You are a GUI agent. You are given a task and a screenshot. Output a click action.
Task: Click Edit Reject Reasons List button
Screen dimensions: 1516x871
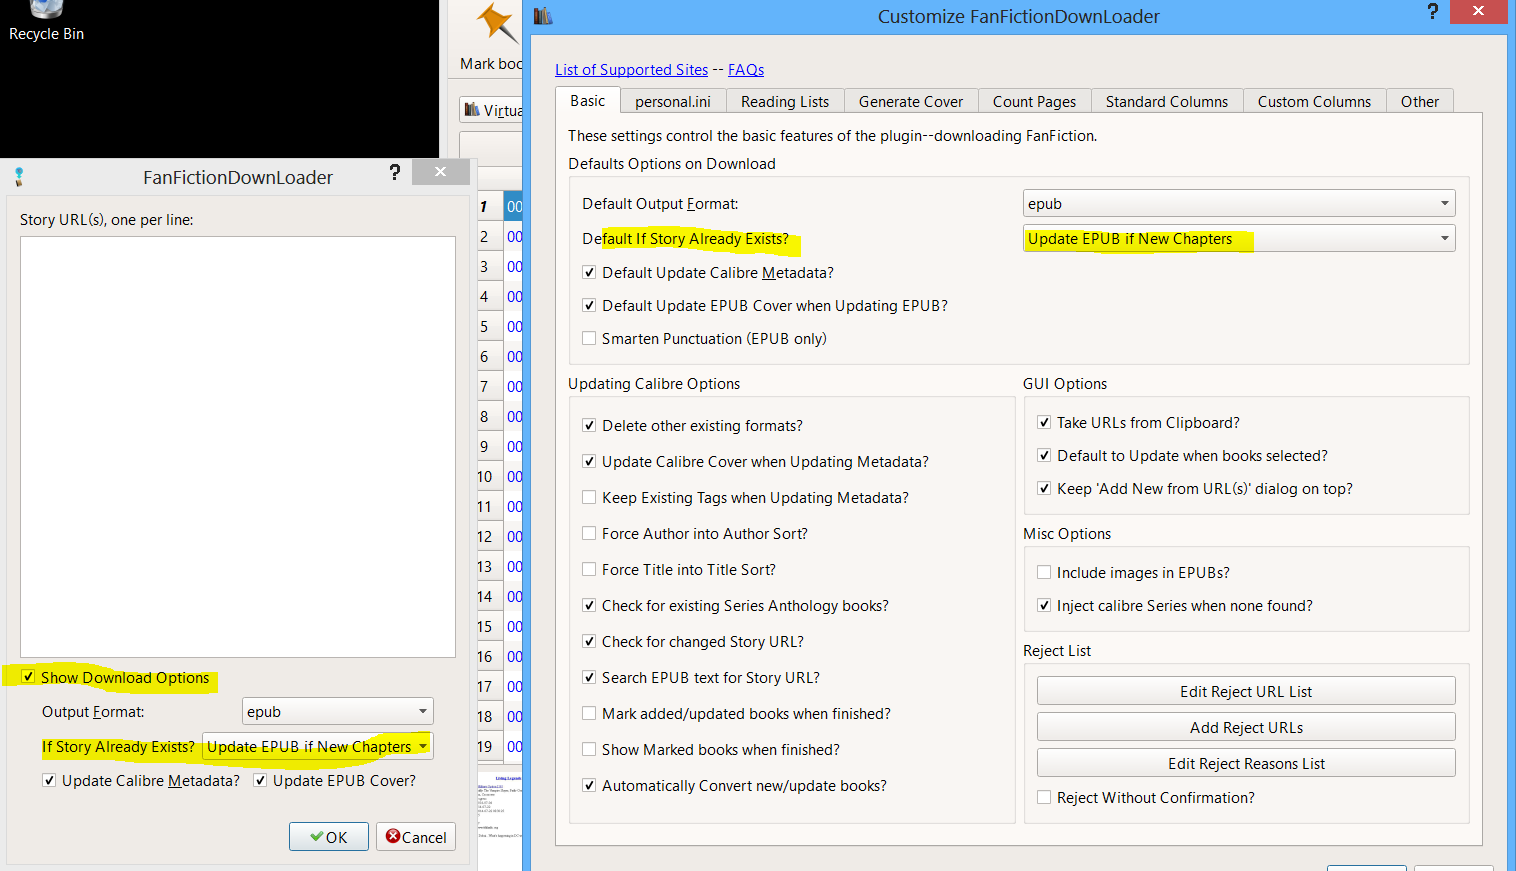(1246, 763)
